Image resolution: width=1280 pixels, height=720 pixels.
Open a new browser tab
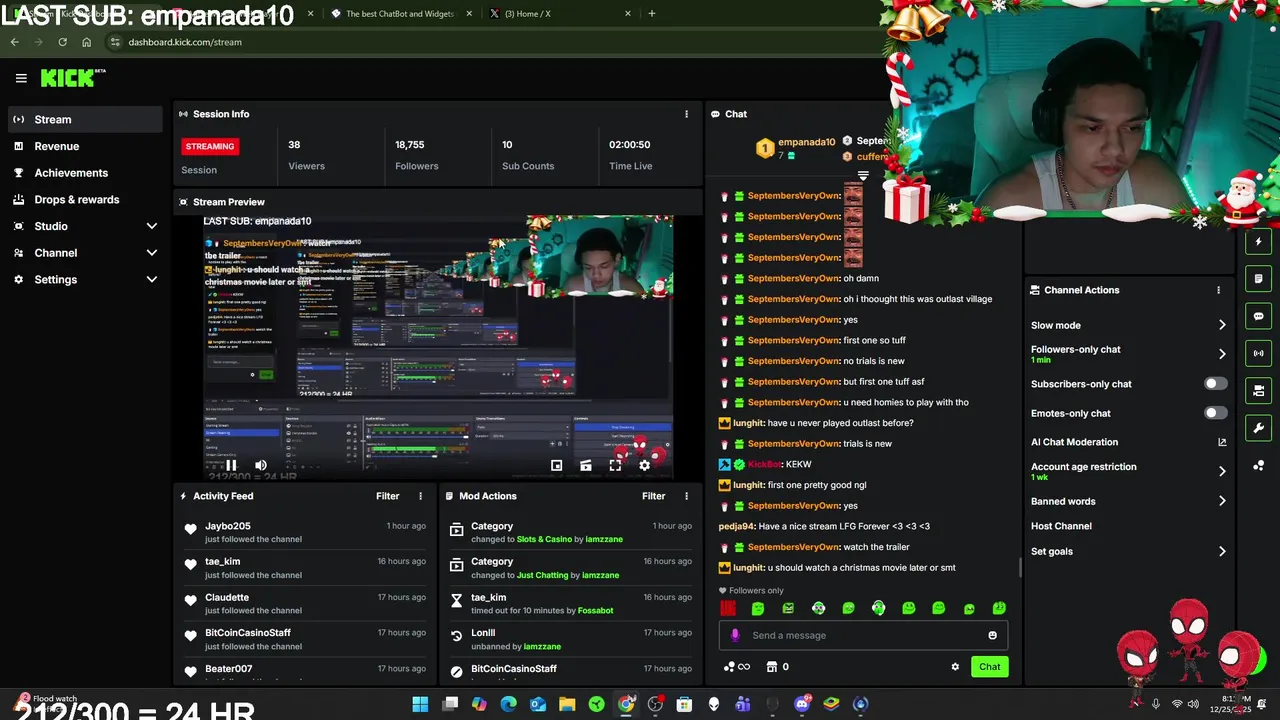point(652,14)
